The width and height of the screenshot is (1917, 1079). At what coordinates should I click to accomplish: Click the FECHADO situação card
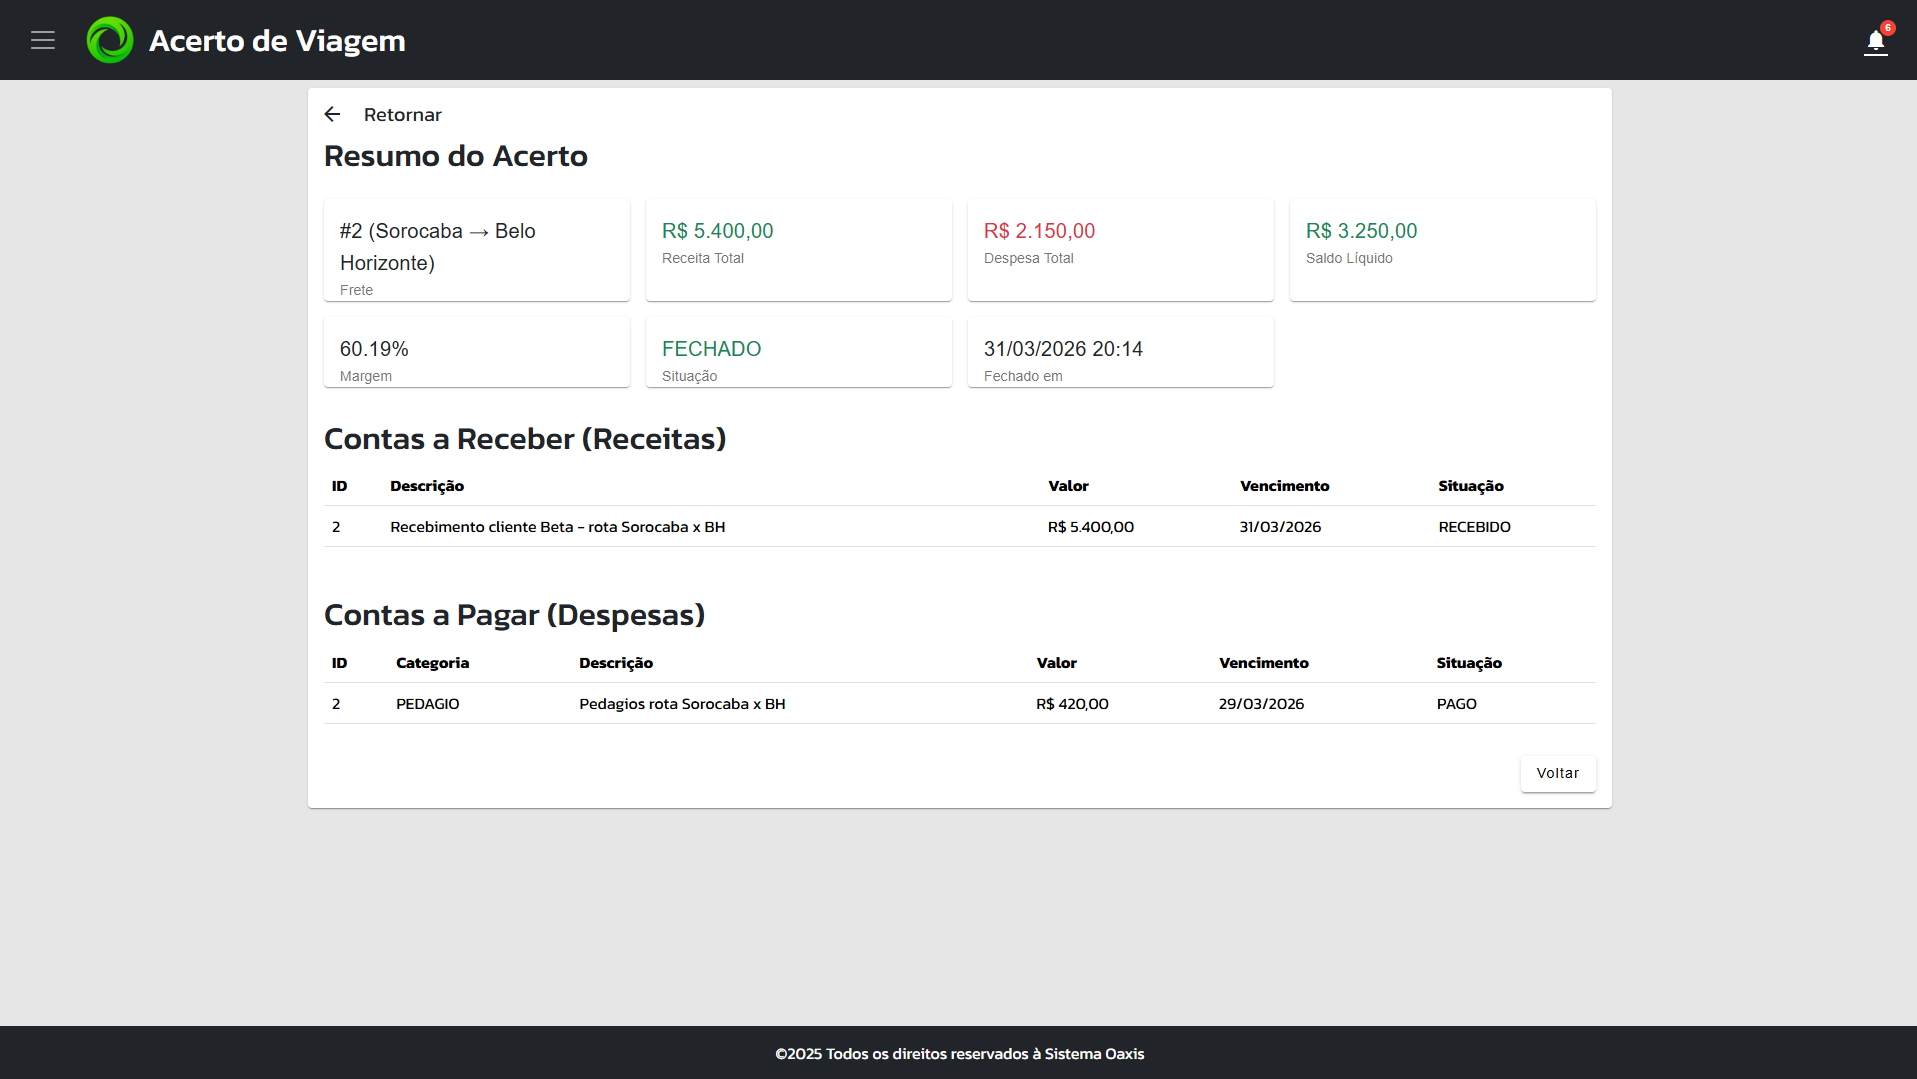click(798, 352)
